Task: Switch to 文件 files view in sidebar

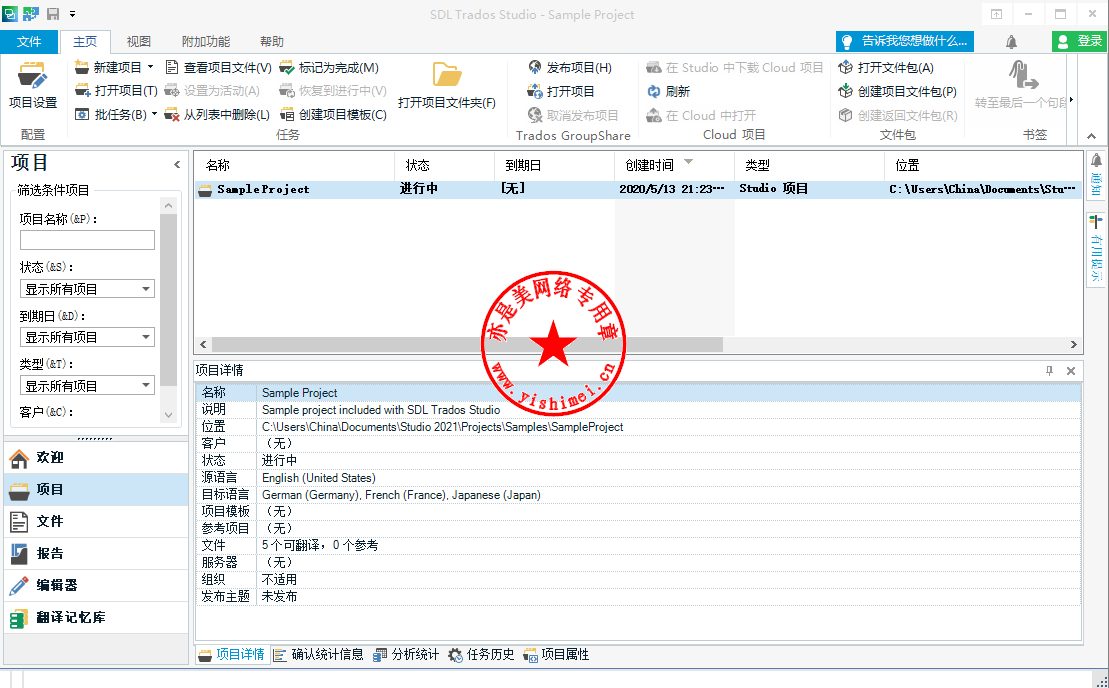Action: click(95, 521)
